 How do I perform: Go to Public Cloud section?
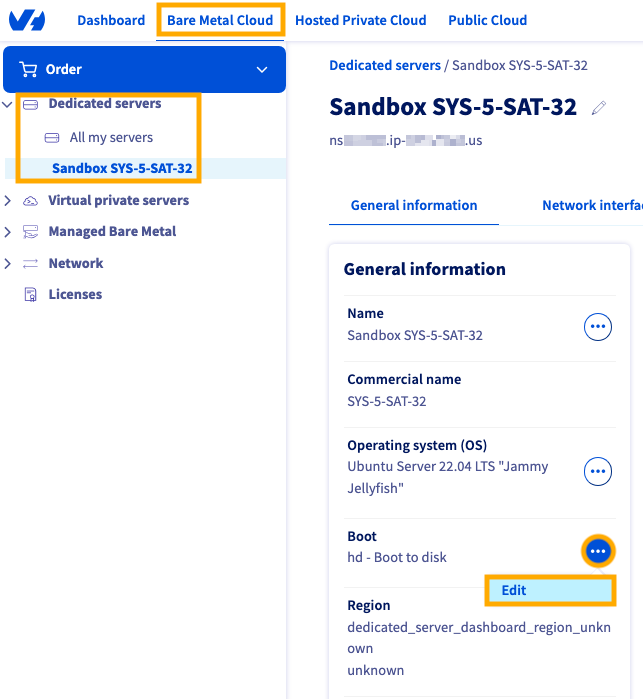pyautogui.click(x=487, y=20)
